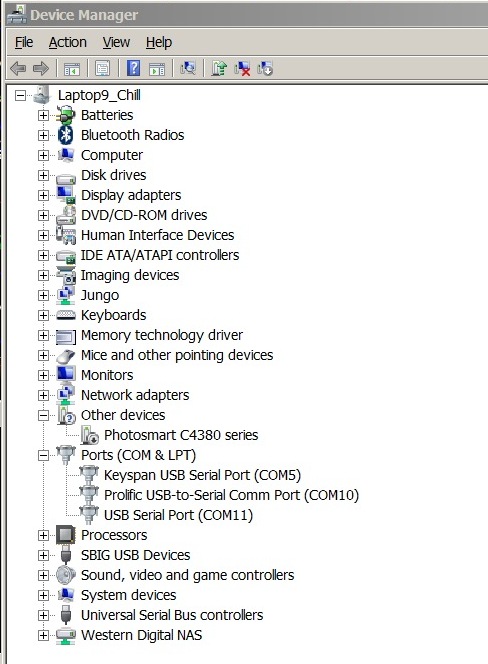488x664 pixels.
Task: Click Uninstall device icon with red X
Action: [x=242, y=68]
